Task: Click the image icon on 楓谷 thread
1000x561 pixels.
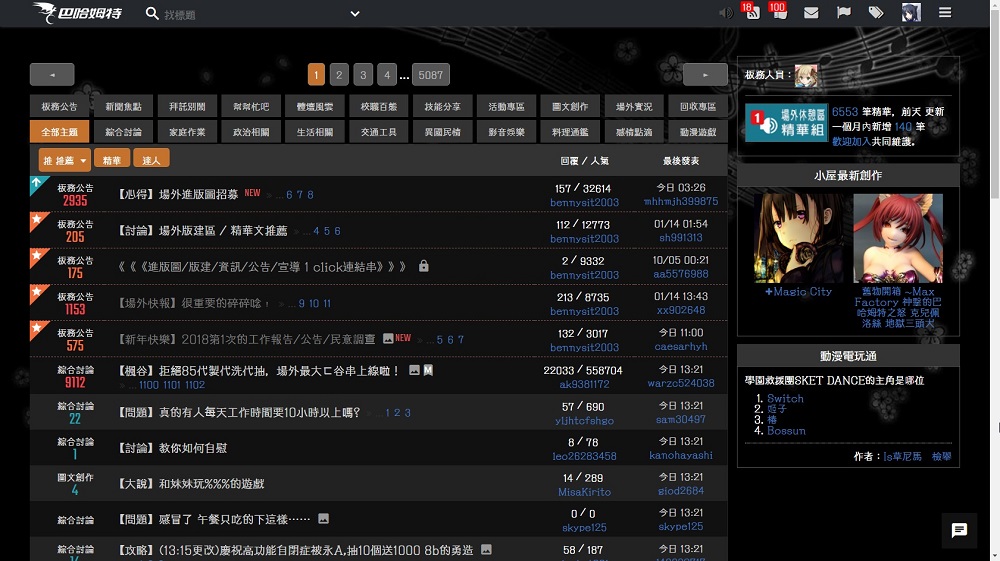Action: coord(415,370)
